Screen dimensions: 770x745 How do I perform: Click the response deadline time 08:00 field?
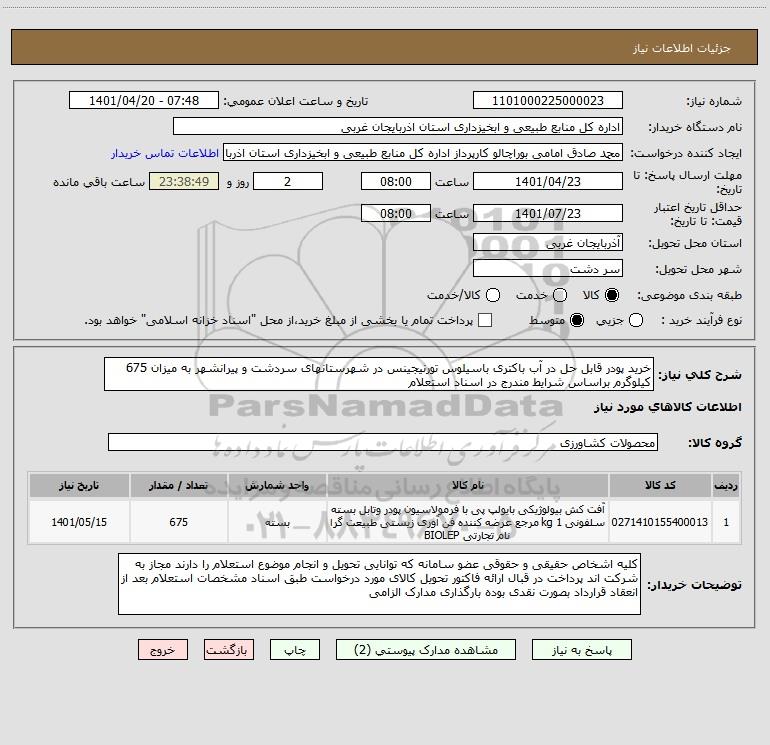tap(396, 181)
